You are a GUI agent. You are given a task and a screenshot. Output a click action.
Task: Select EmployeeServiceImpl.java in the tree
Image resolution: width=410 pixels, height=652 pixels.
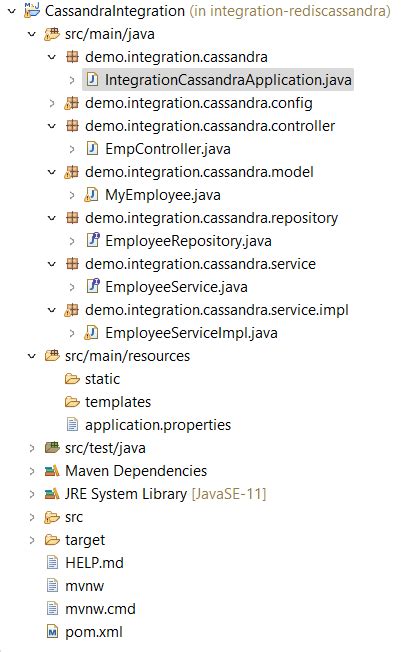click(191, 333)
